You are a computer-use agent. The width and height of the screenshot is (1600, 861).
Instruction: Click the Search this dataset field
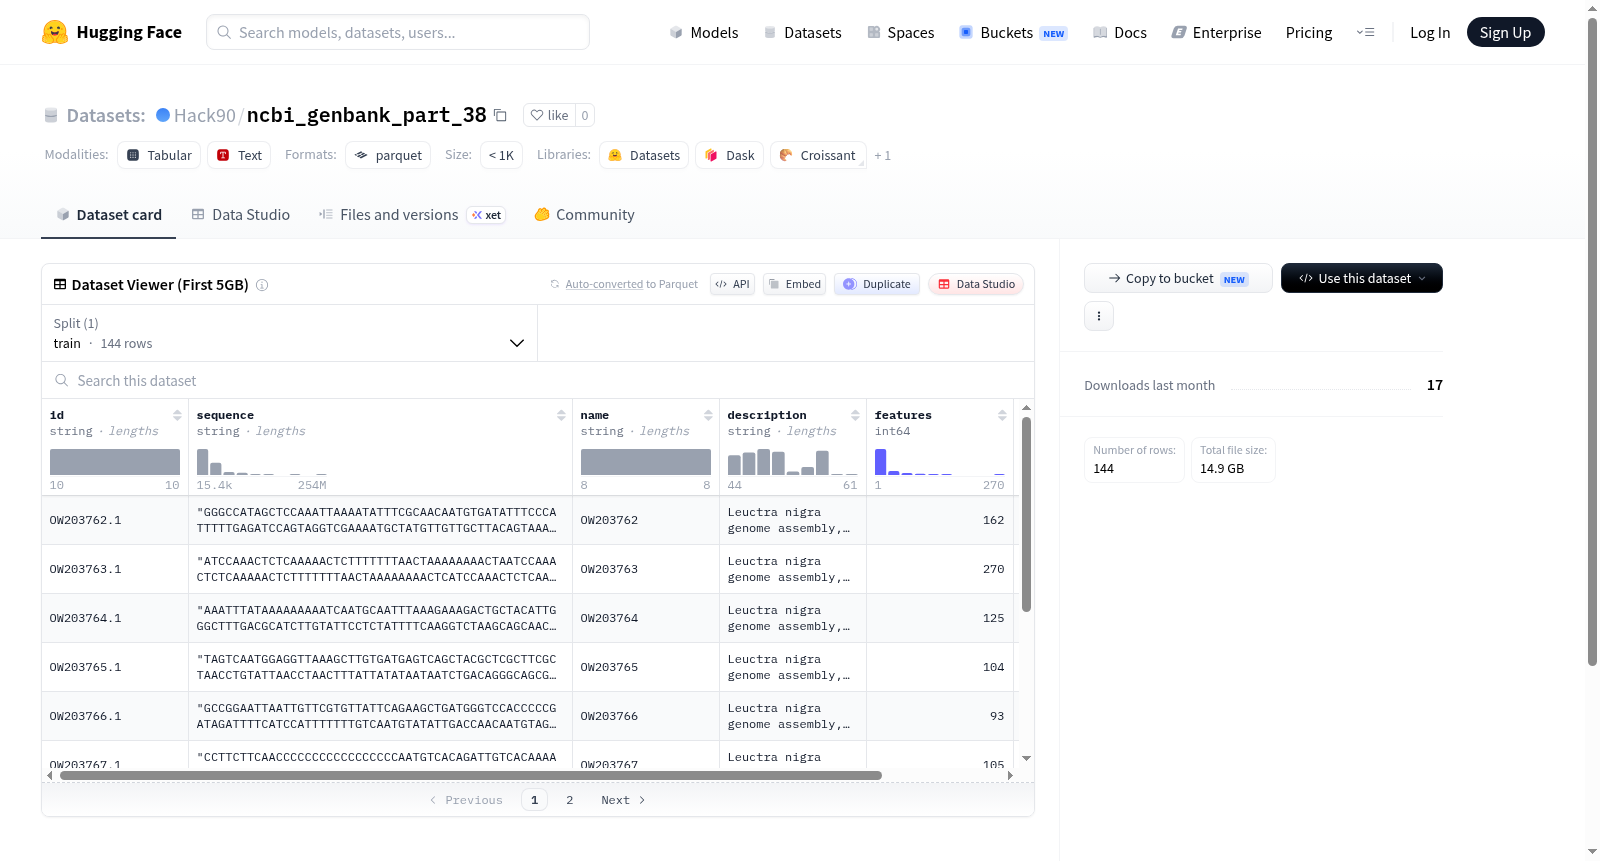coord(538,381)
